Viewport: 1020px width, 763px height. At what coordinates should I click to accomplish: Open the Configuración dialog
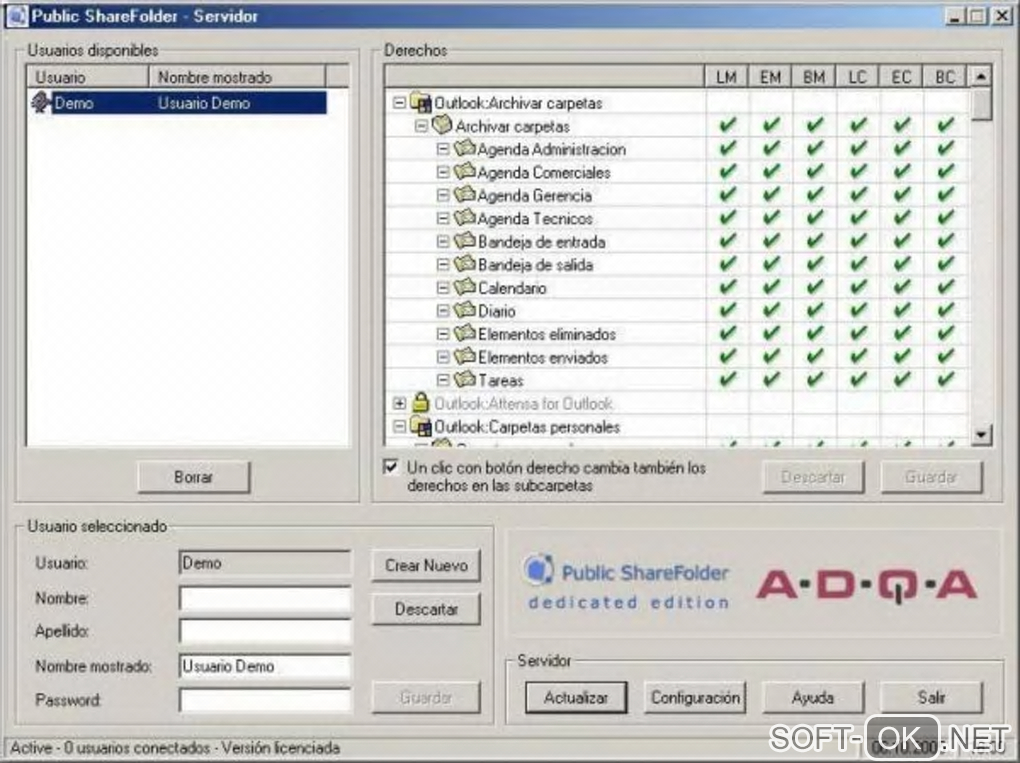tap(695, 697)
